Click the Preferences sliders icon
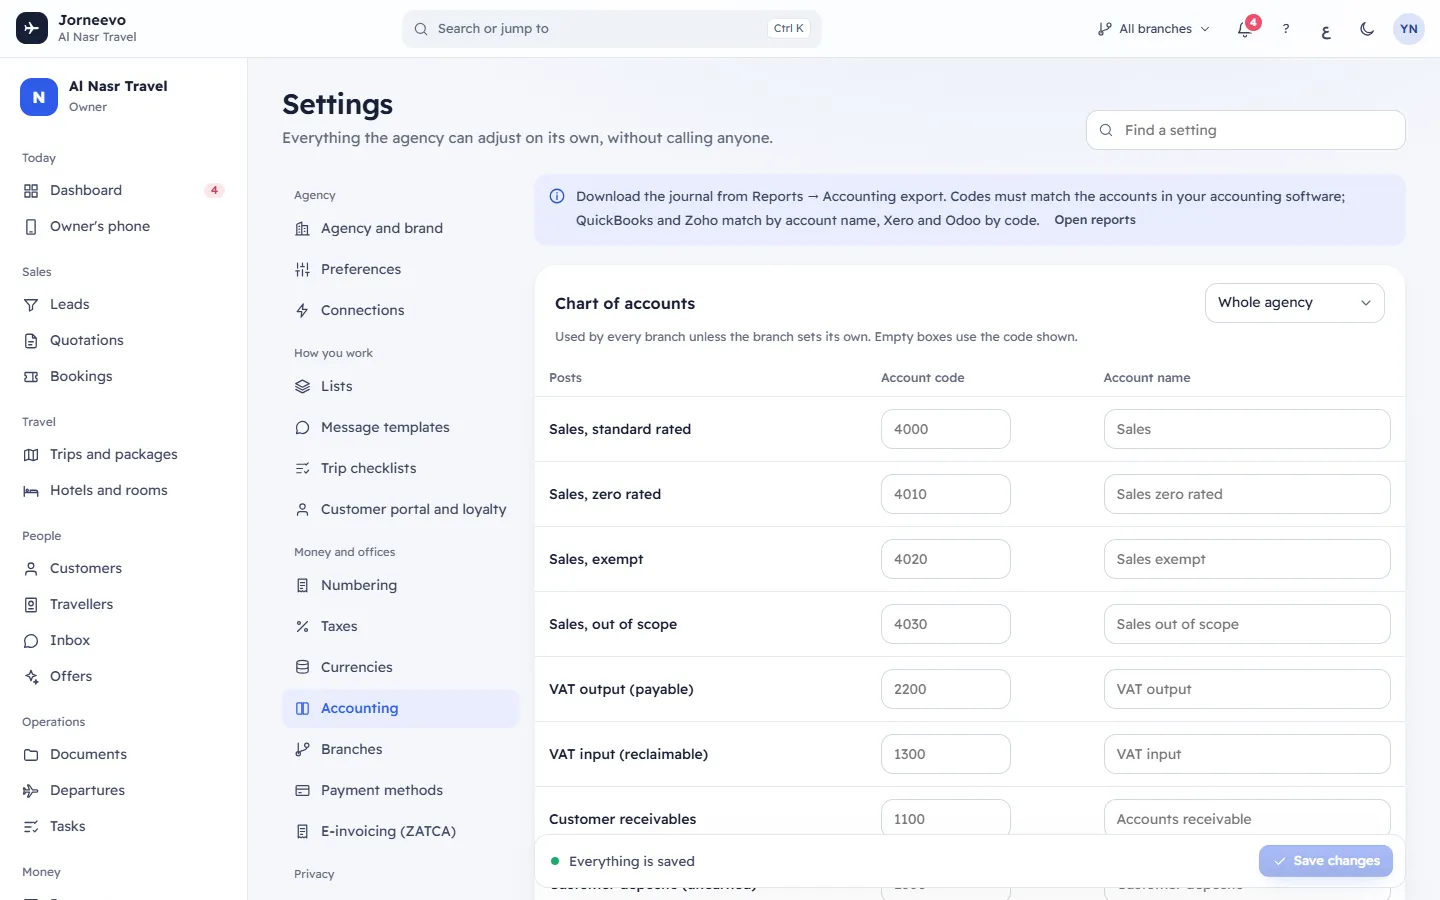The width and height of the screenshot is (1440, 900). pos(302,269)
